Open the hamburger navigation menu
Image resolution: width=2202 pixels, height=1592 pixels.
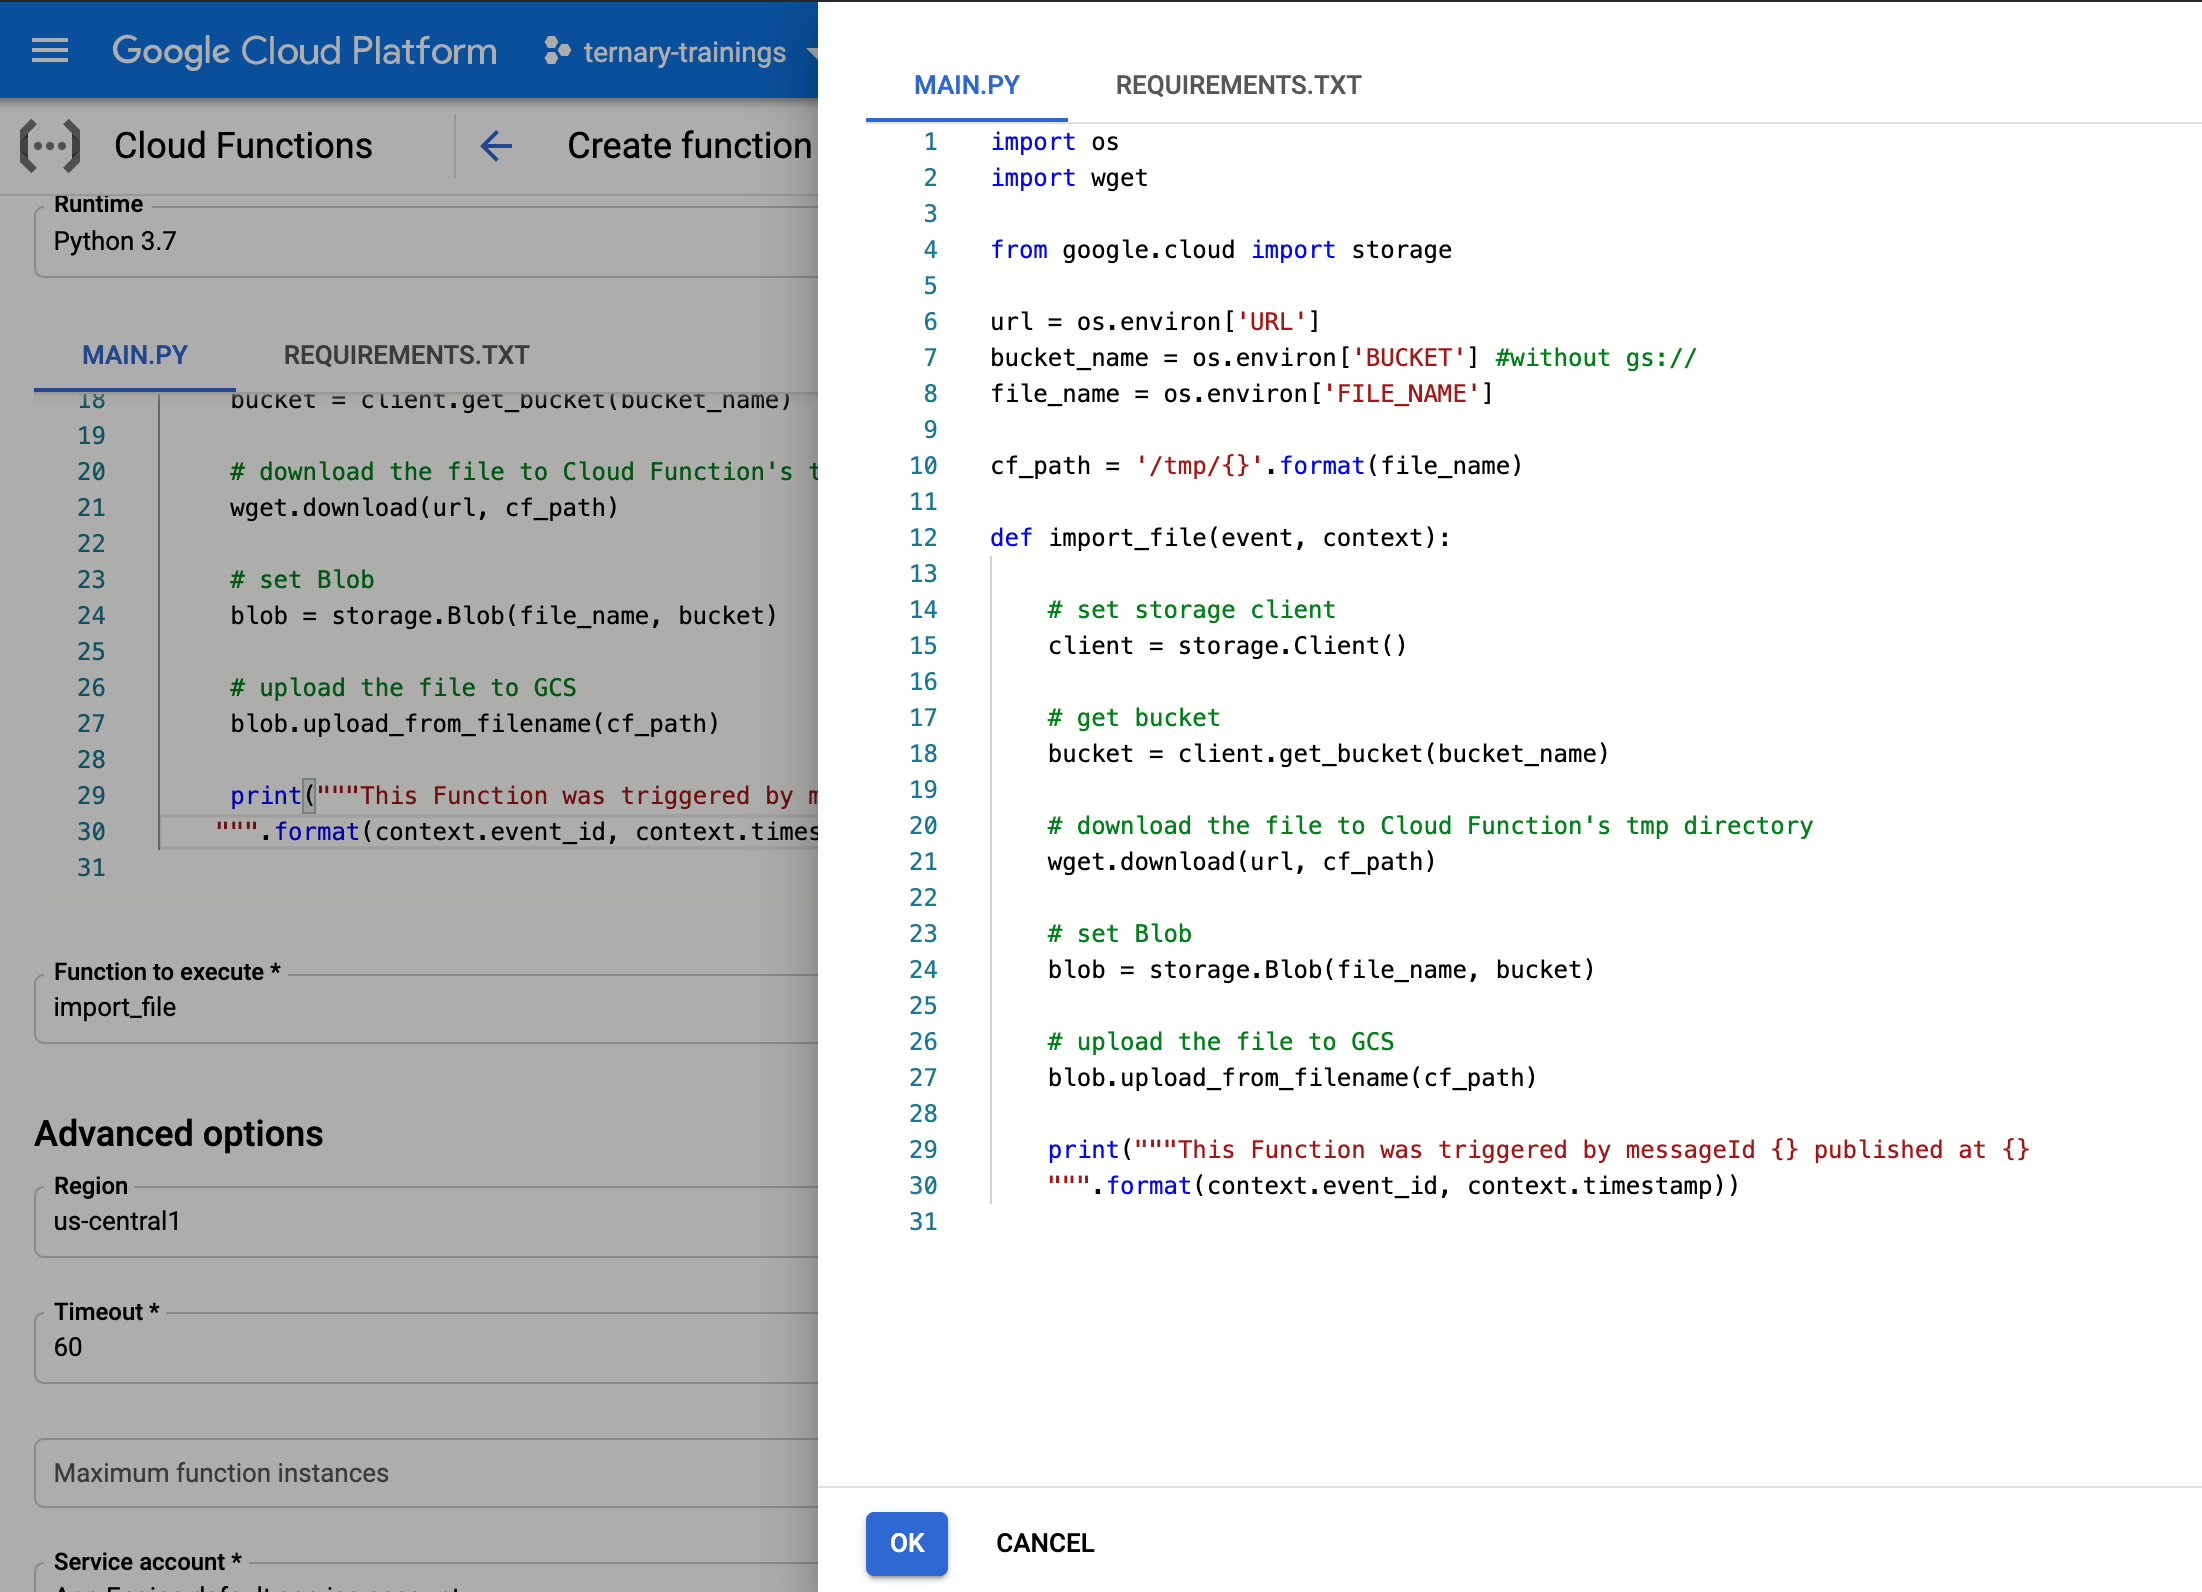point(50,50)
